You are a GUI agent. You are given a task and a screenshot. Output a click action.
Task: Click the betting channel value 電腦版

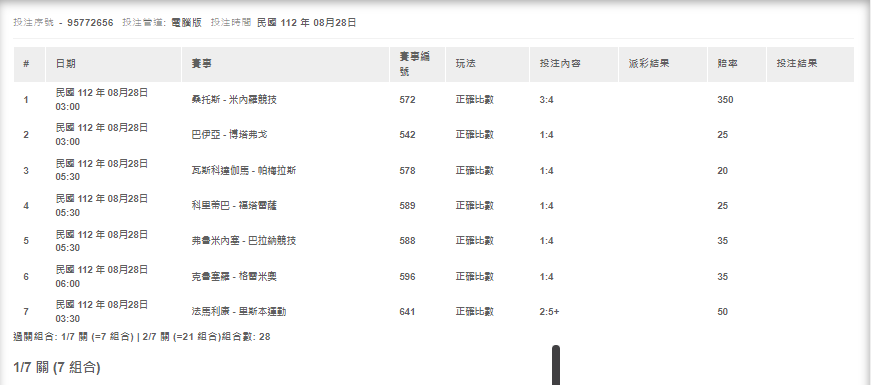(187, 23)
